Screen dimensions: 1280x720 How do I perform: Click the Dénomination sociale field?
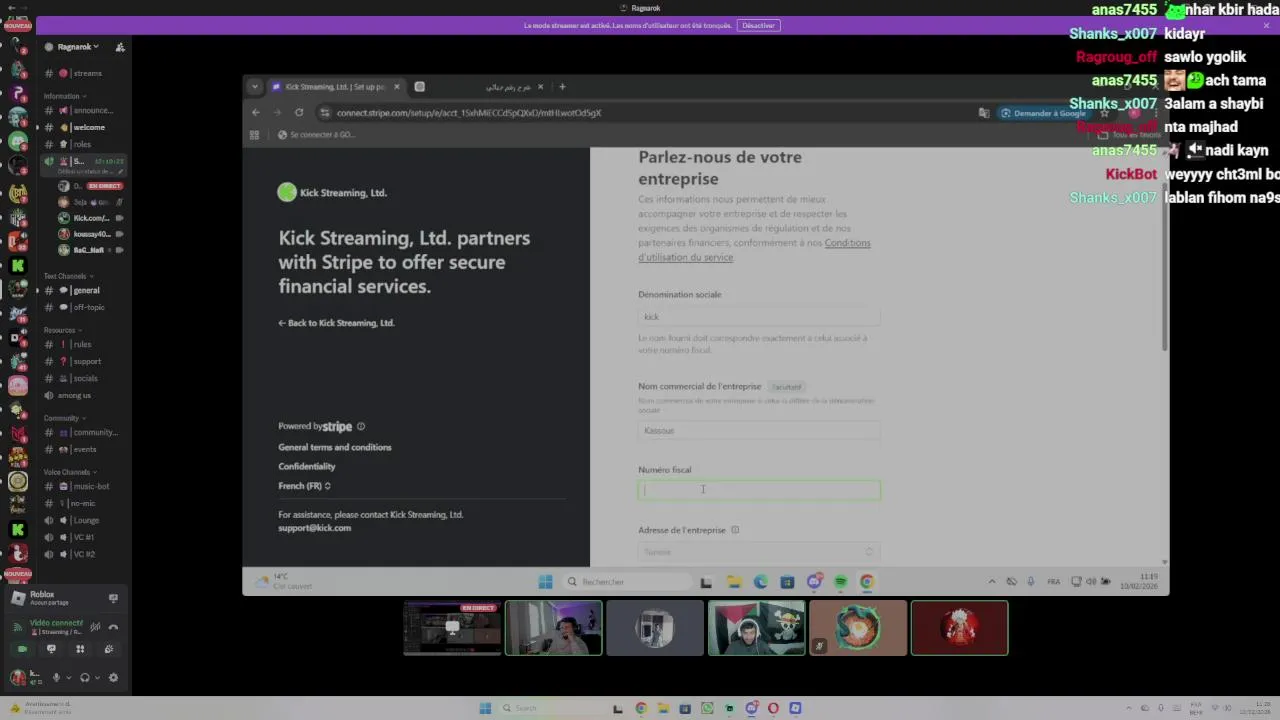coord(759,317)
